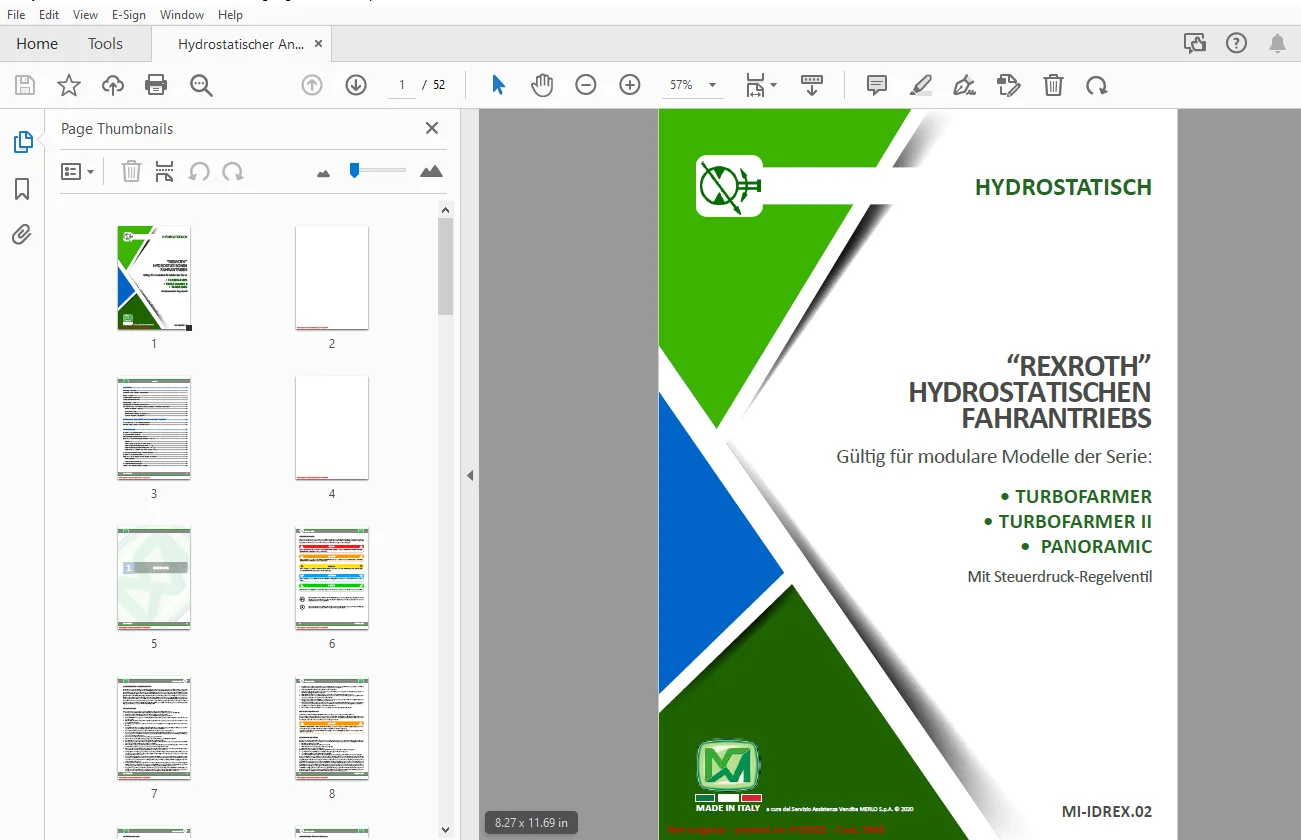1301x840 pixels.
Task: Click the current page number field
Action: tap(402, 85)
